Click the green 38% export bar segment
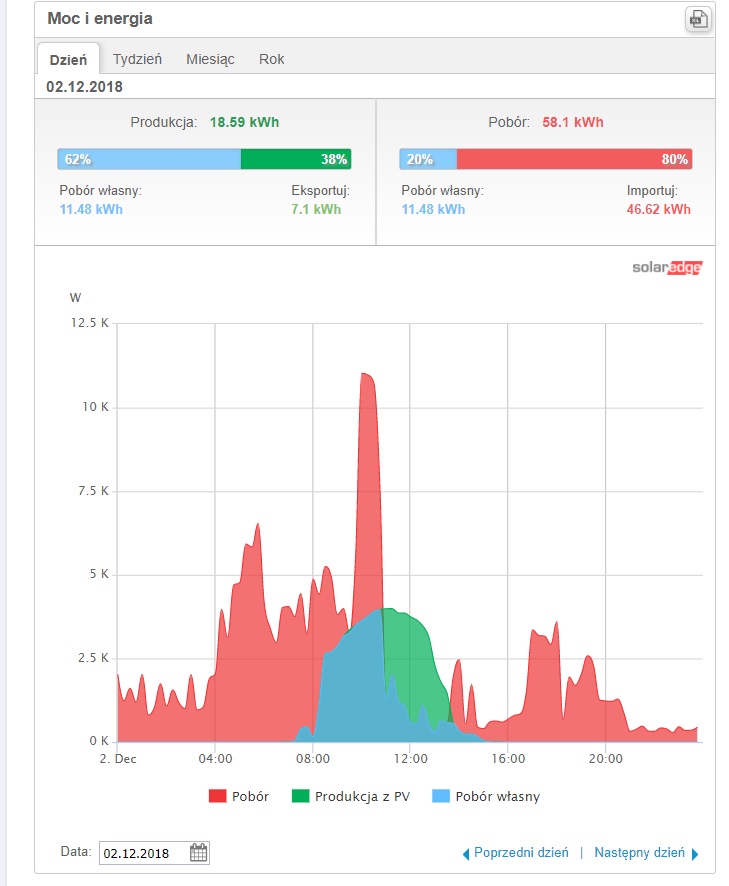This screenshot has height=886, width=729. click(296, 159)
